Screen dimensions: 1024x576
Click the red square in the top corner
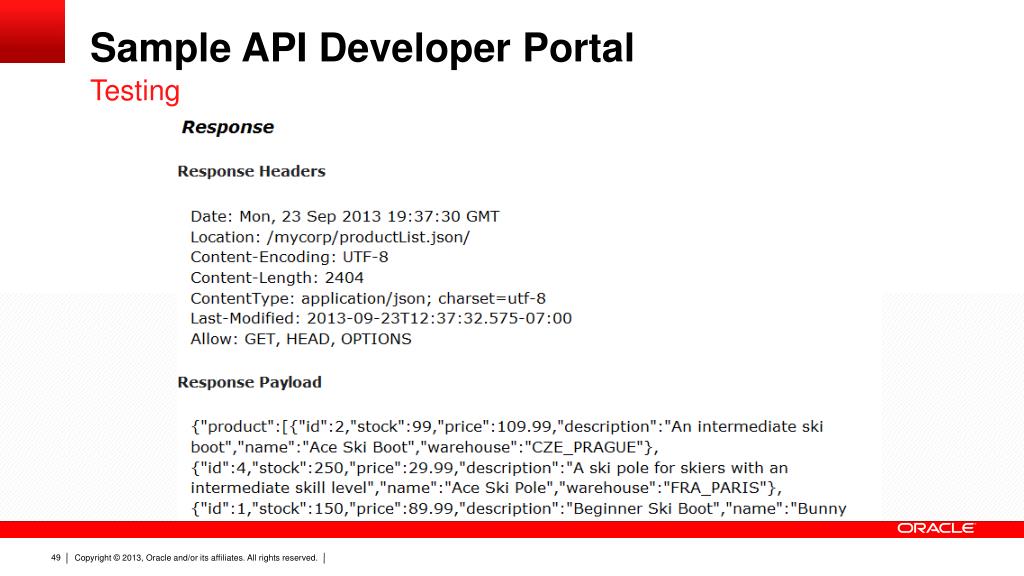tap(32, 31)
